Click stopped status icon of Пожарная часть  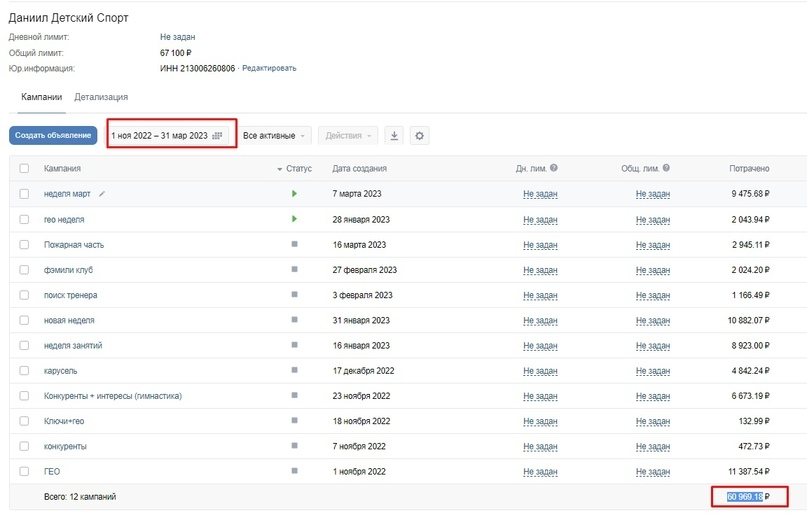coord(294,244)
